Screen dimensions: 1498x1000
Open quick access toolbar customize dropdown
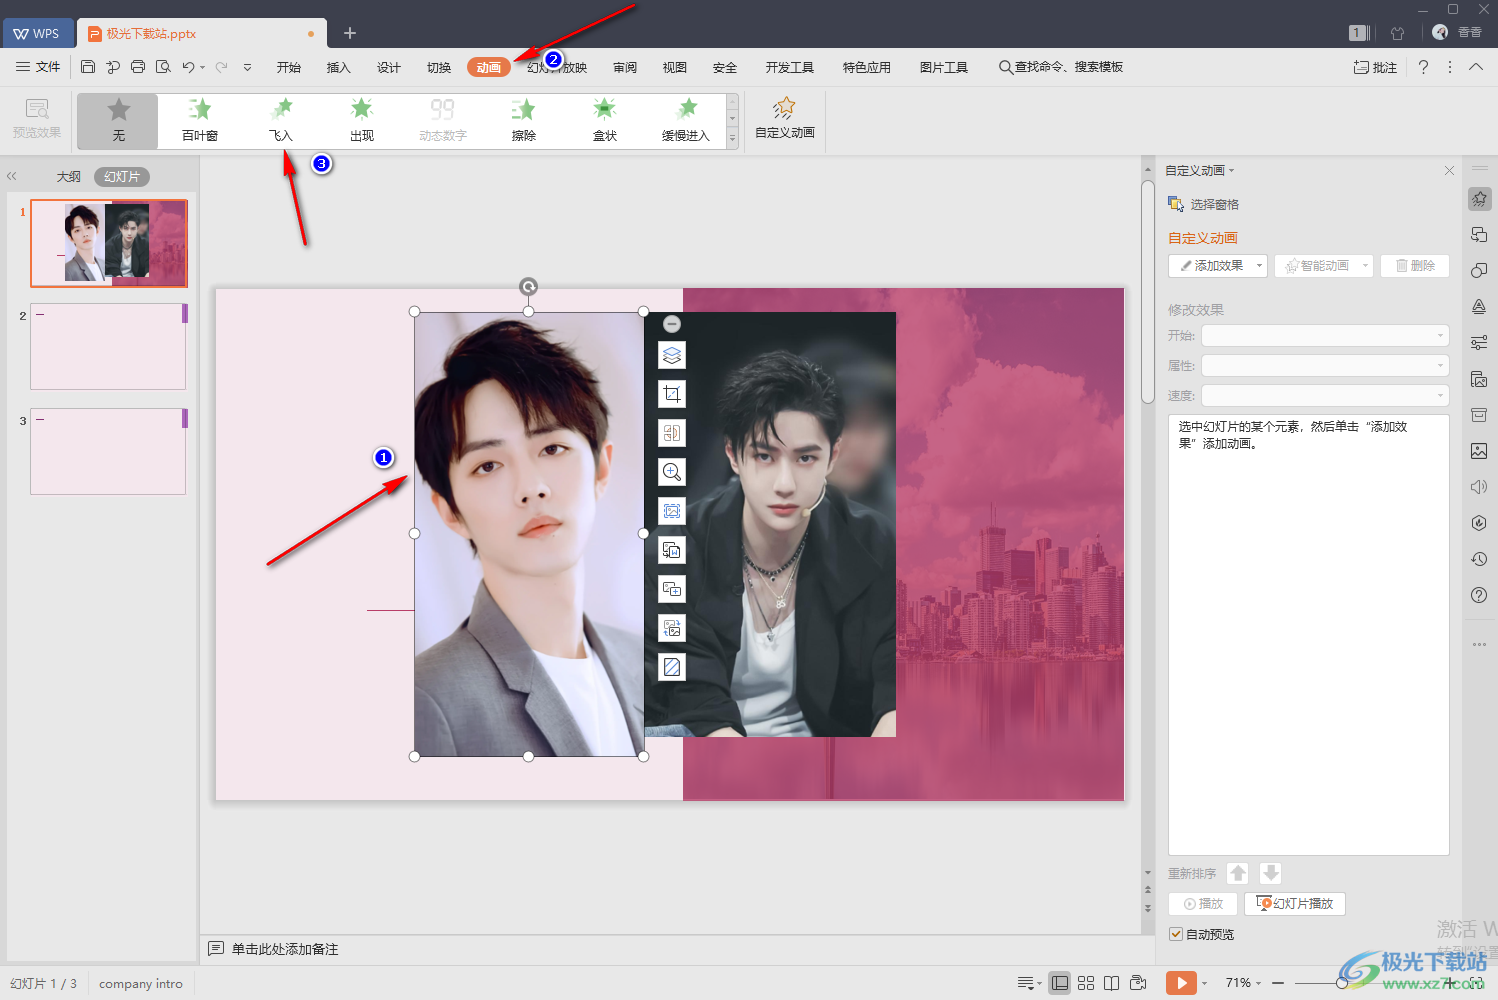click(247, 67)
